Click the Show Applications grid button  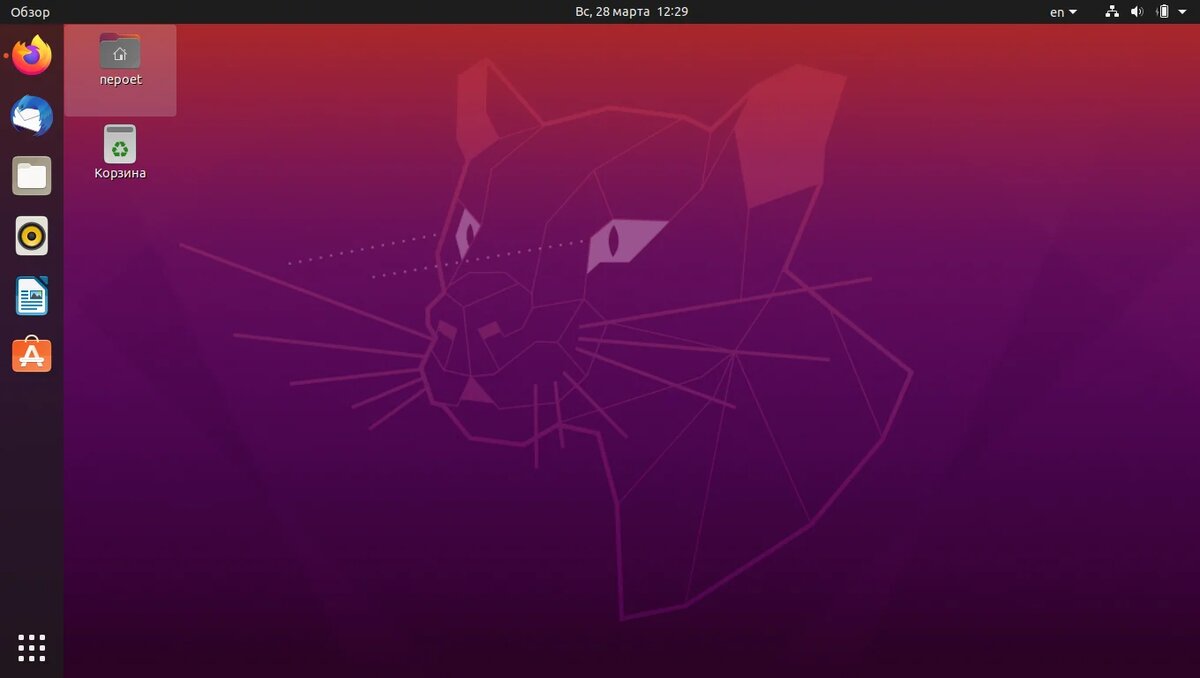point(31,648)
